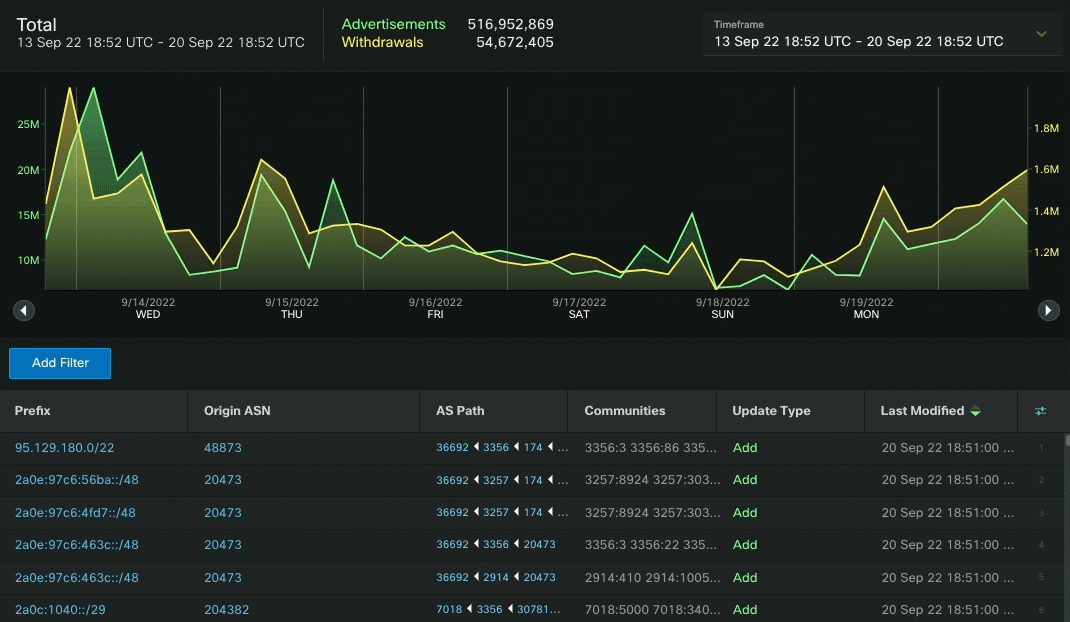Sort table by Prefix column header

click(33, 411)
